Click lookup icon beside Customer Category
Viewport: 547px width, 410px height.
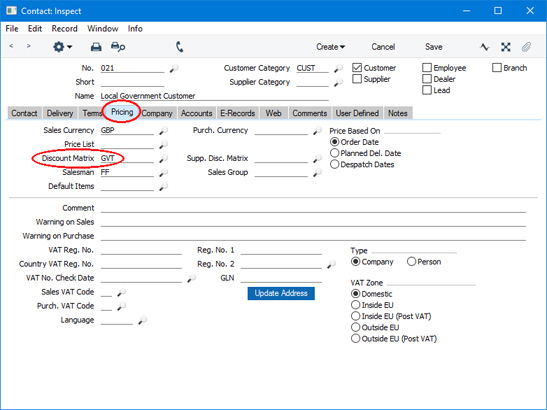coord(338,68)
